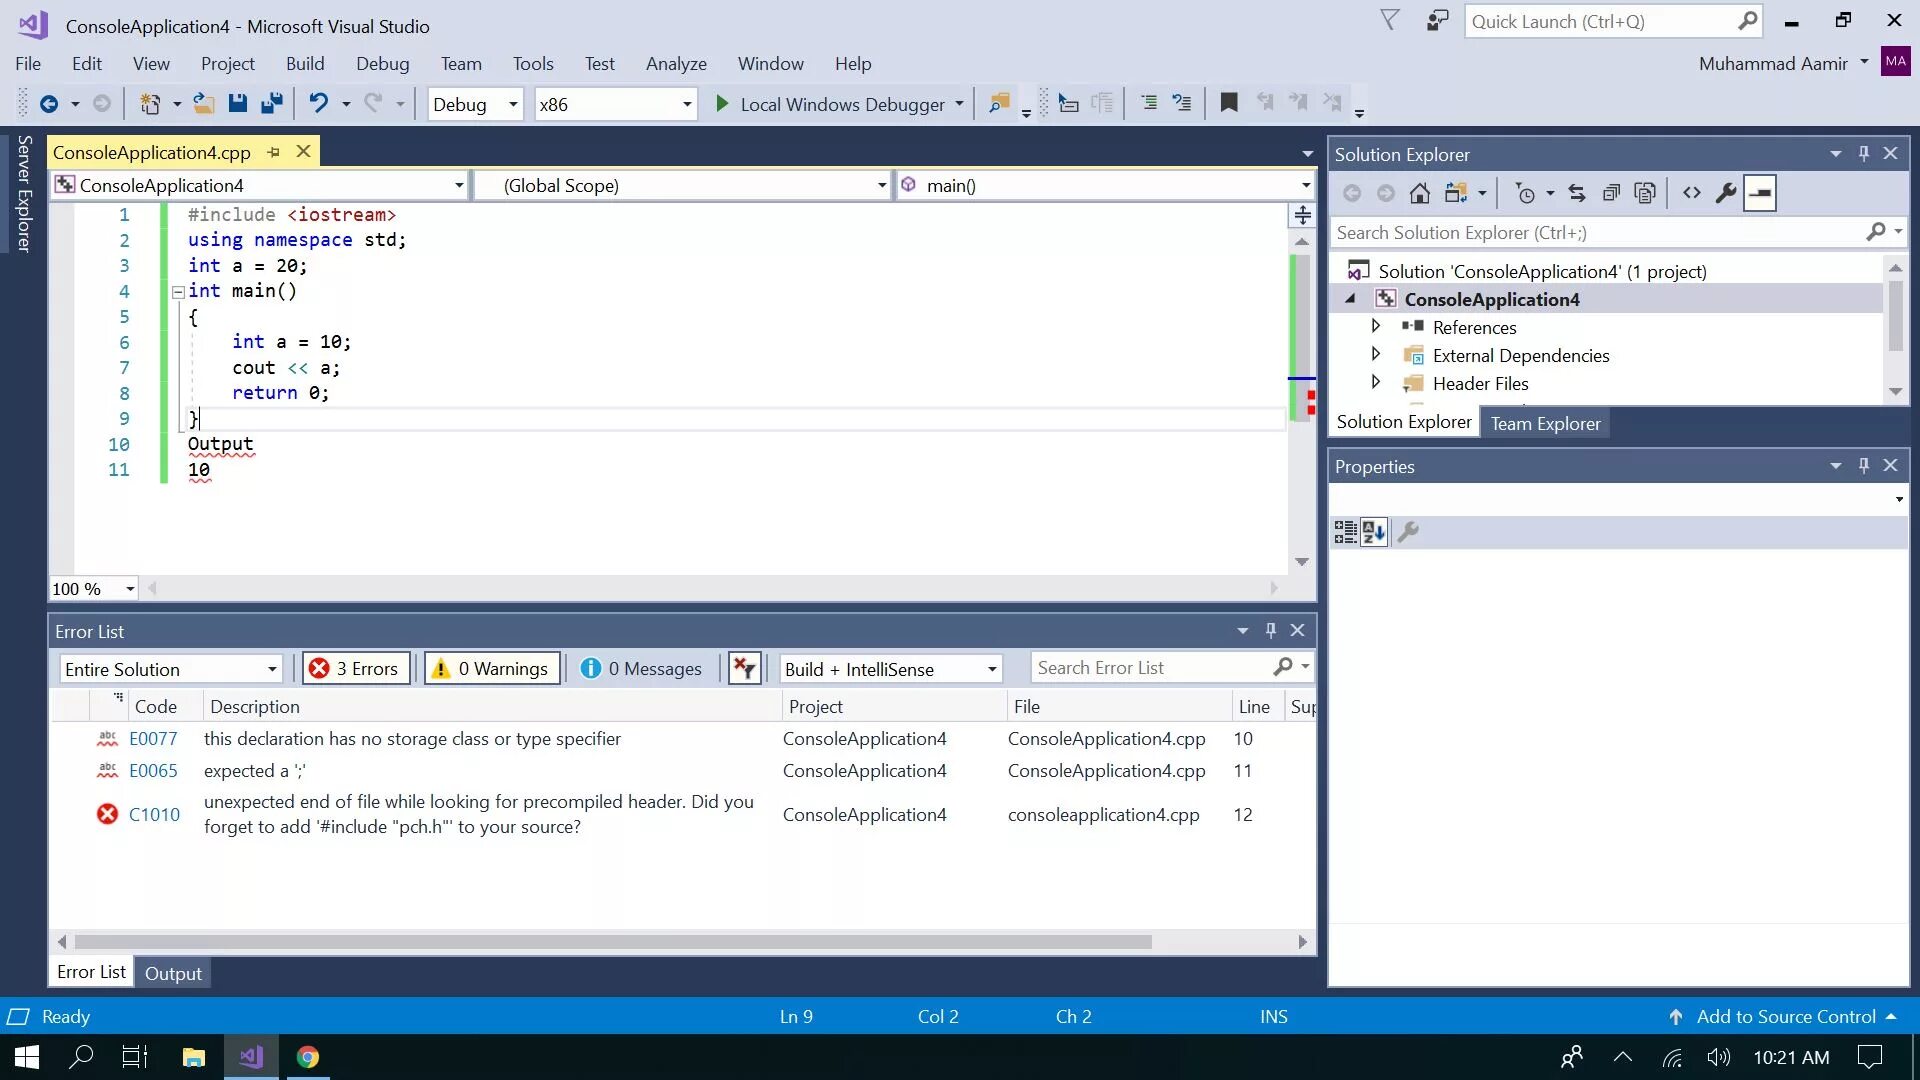Open the Entire Solution scope dropdown
Image resolution: width=1920 pixels, height=1080 pixels.
pos(171,669)
